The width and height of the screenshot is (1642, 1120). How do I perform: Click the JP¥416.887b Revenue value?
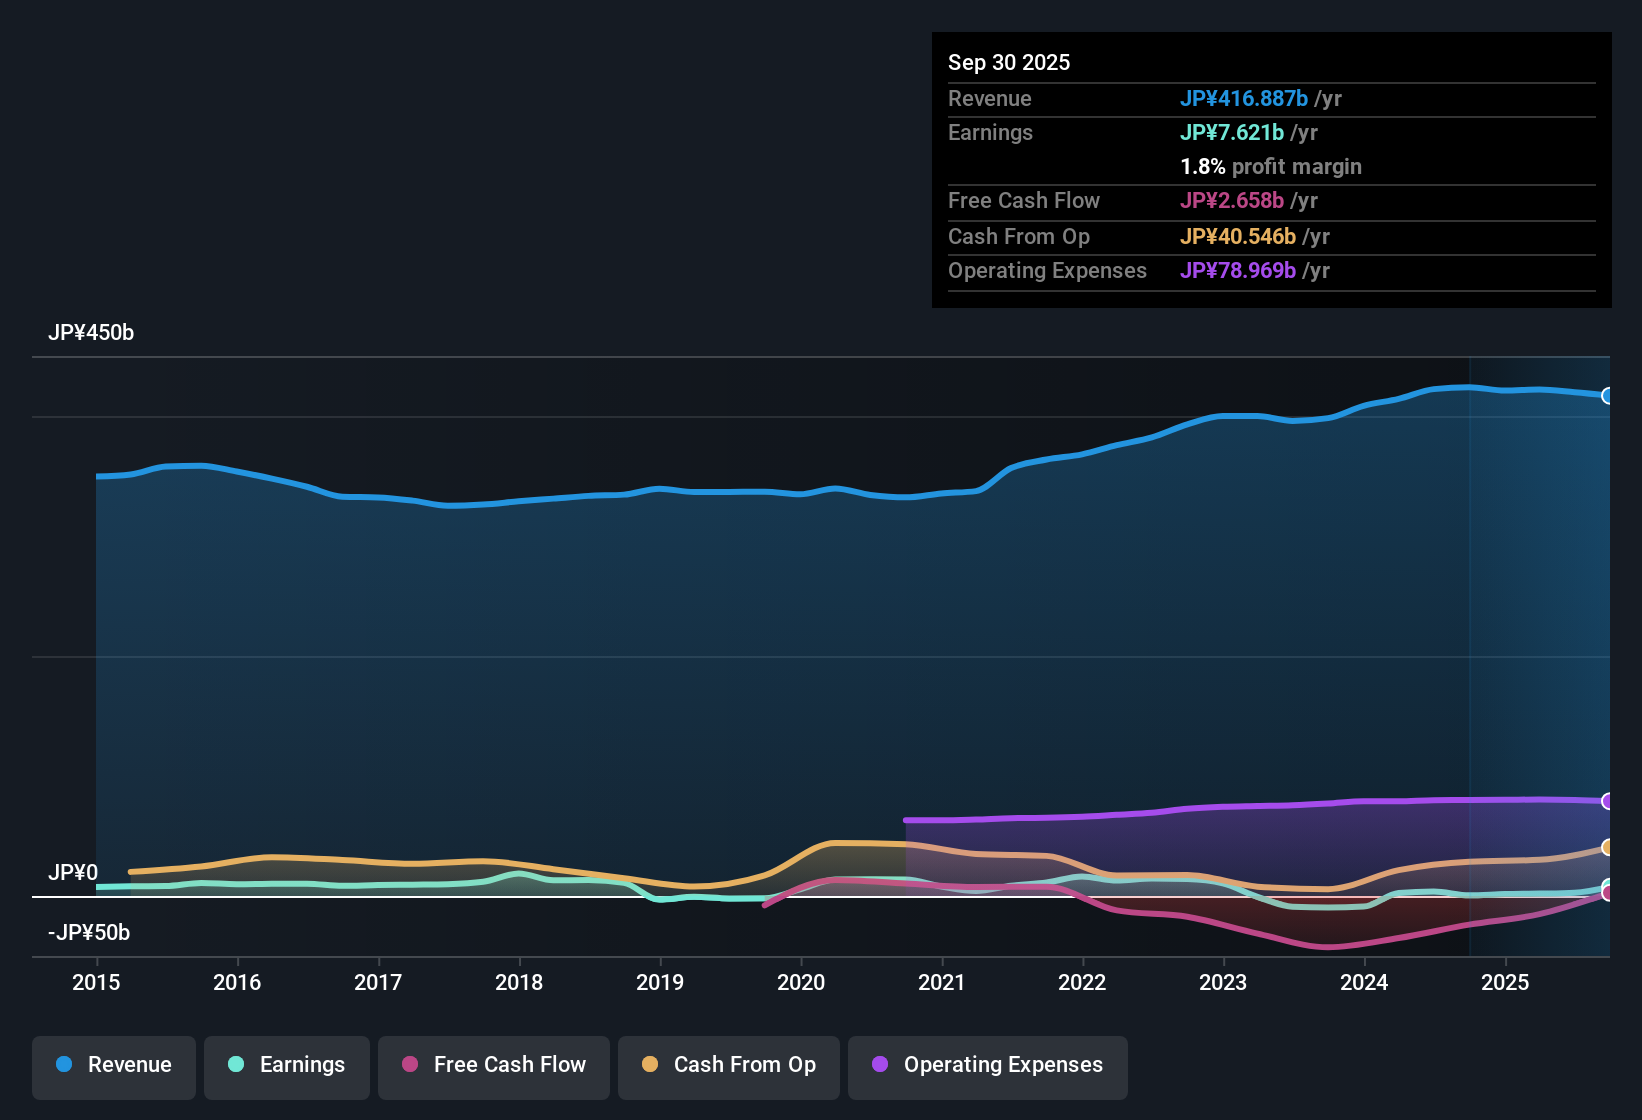pyautogui.click(x=1245, y=99)
